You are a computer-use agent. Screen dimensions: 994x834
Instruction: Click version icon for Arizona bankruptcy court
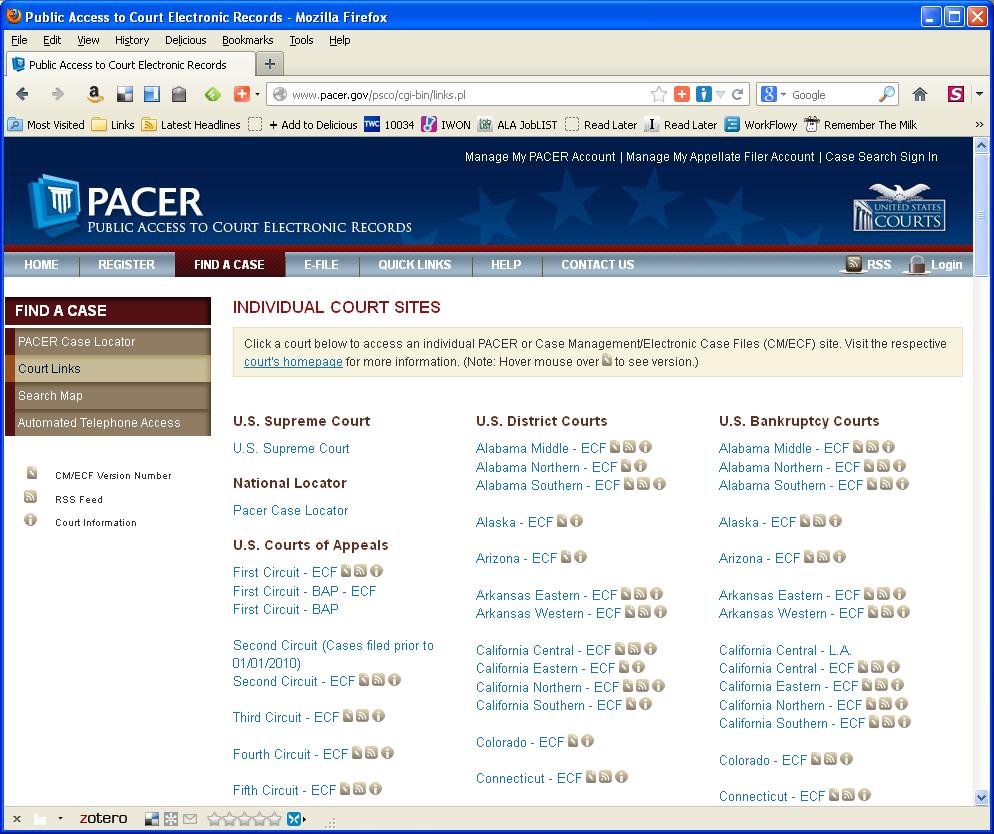coord(809,557)
